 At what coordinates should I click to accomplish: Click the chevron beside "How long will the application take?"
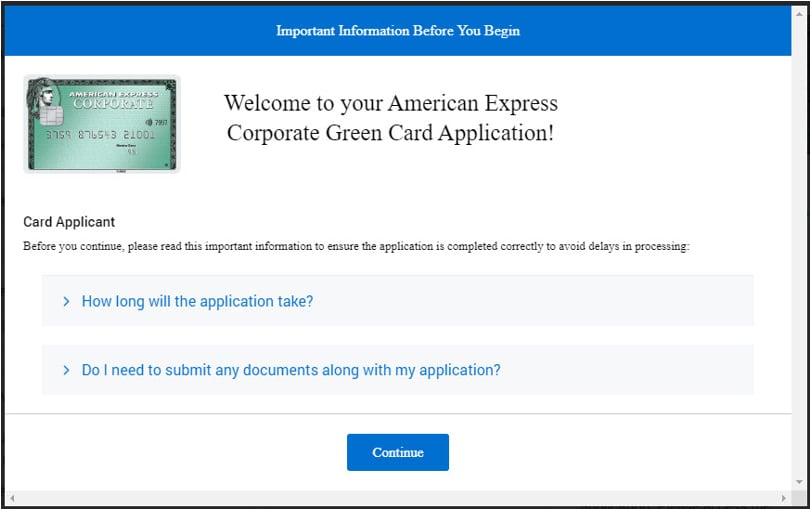tap(66, 301)
